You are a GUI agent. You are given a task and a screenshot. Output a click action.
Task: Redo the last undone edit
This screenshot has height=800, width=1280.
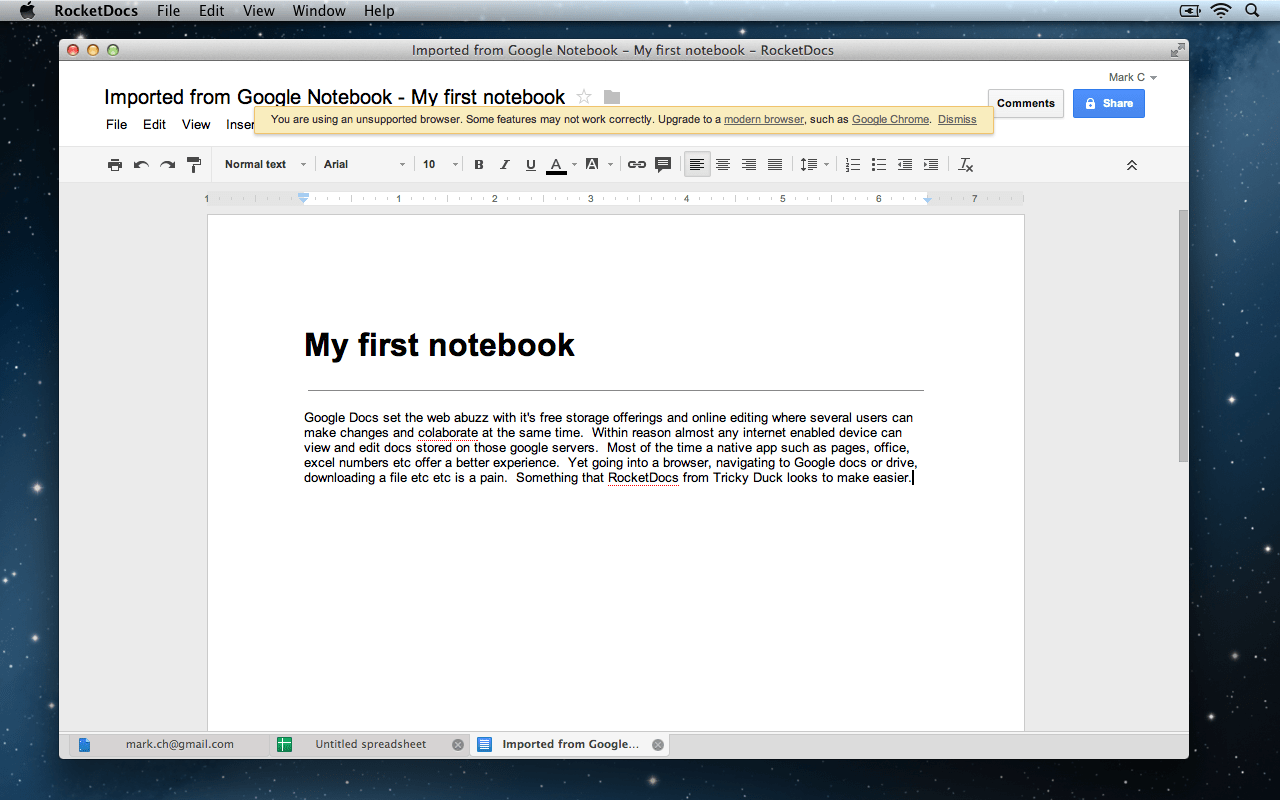click(167, 165)
